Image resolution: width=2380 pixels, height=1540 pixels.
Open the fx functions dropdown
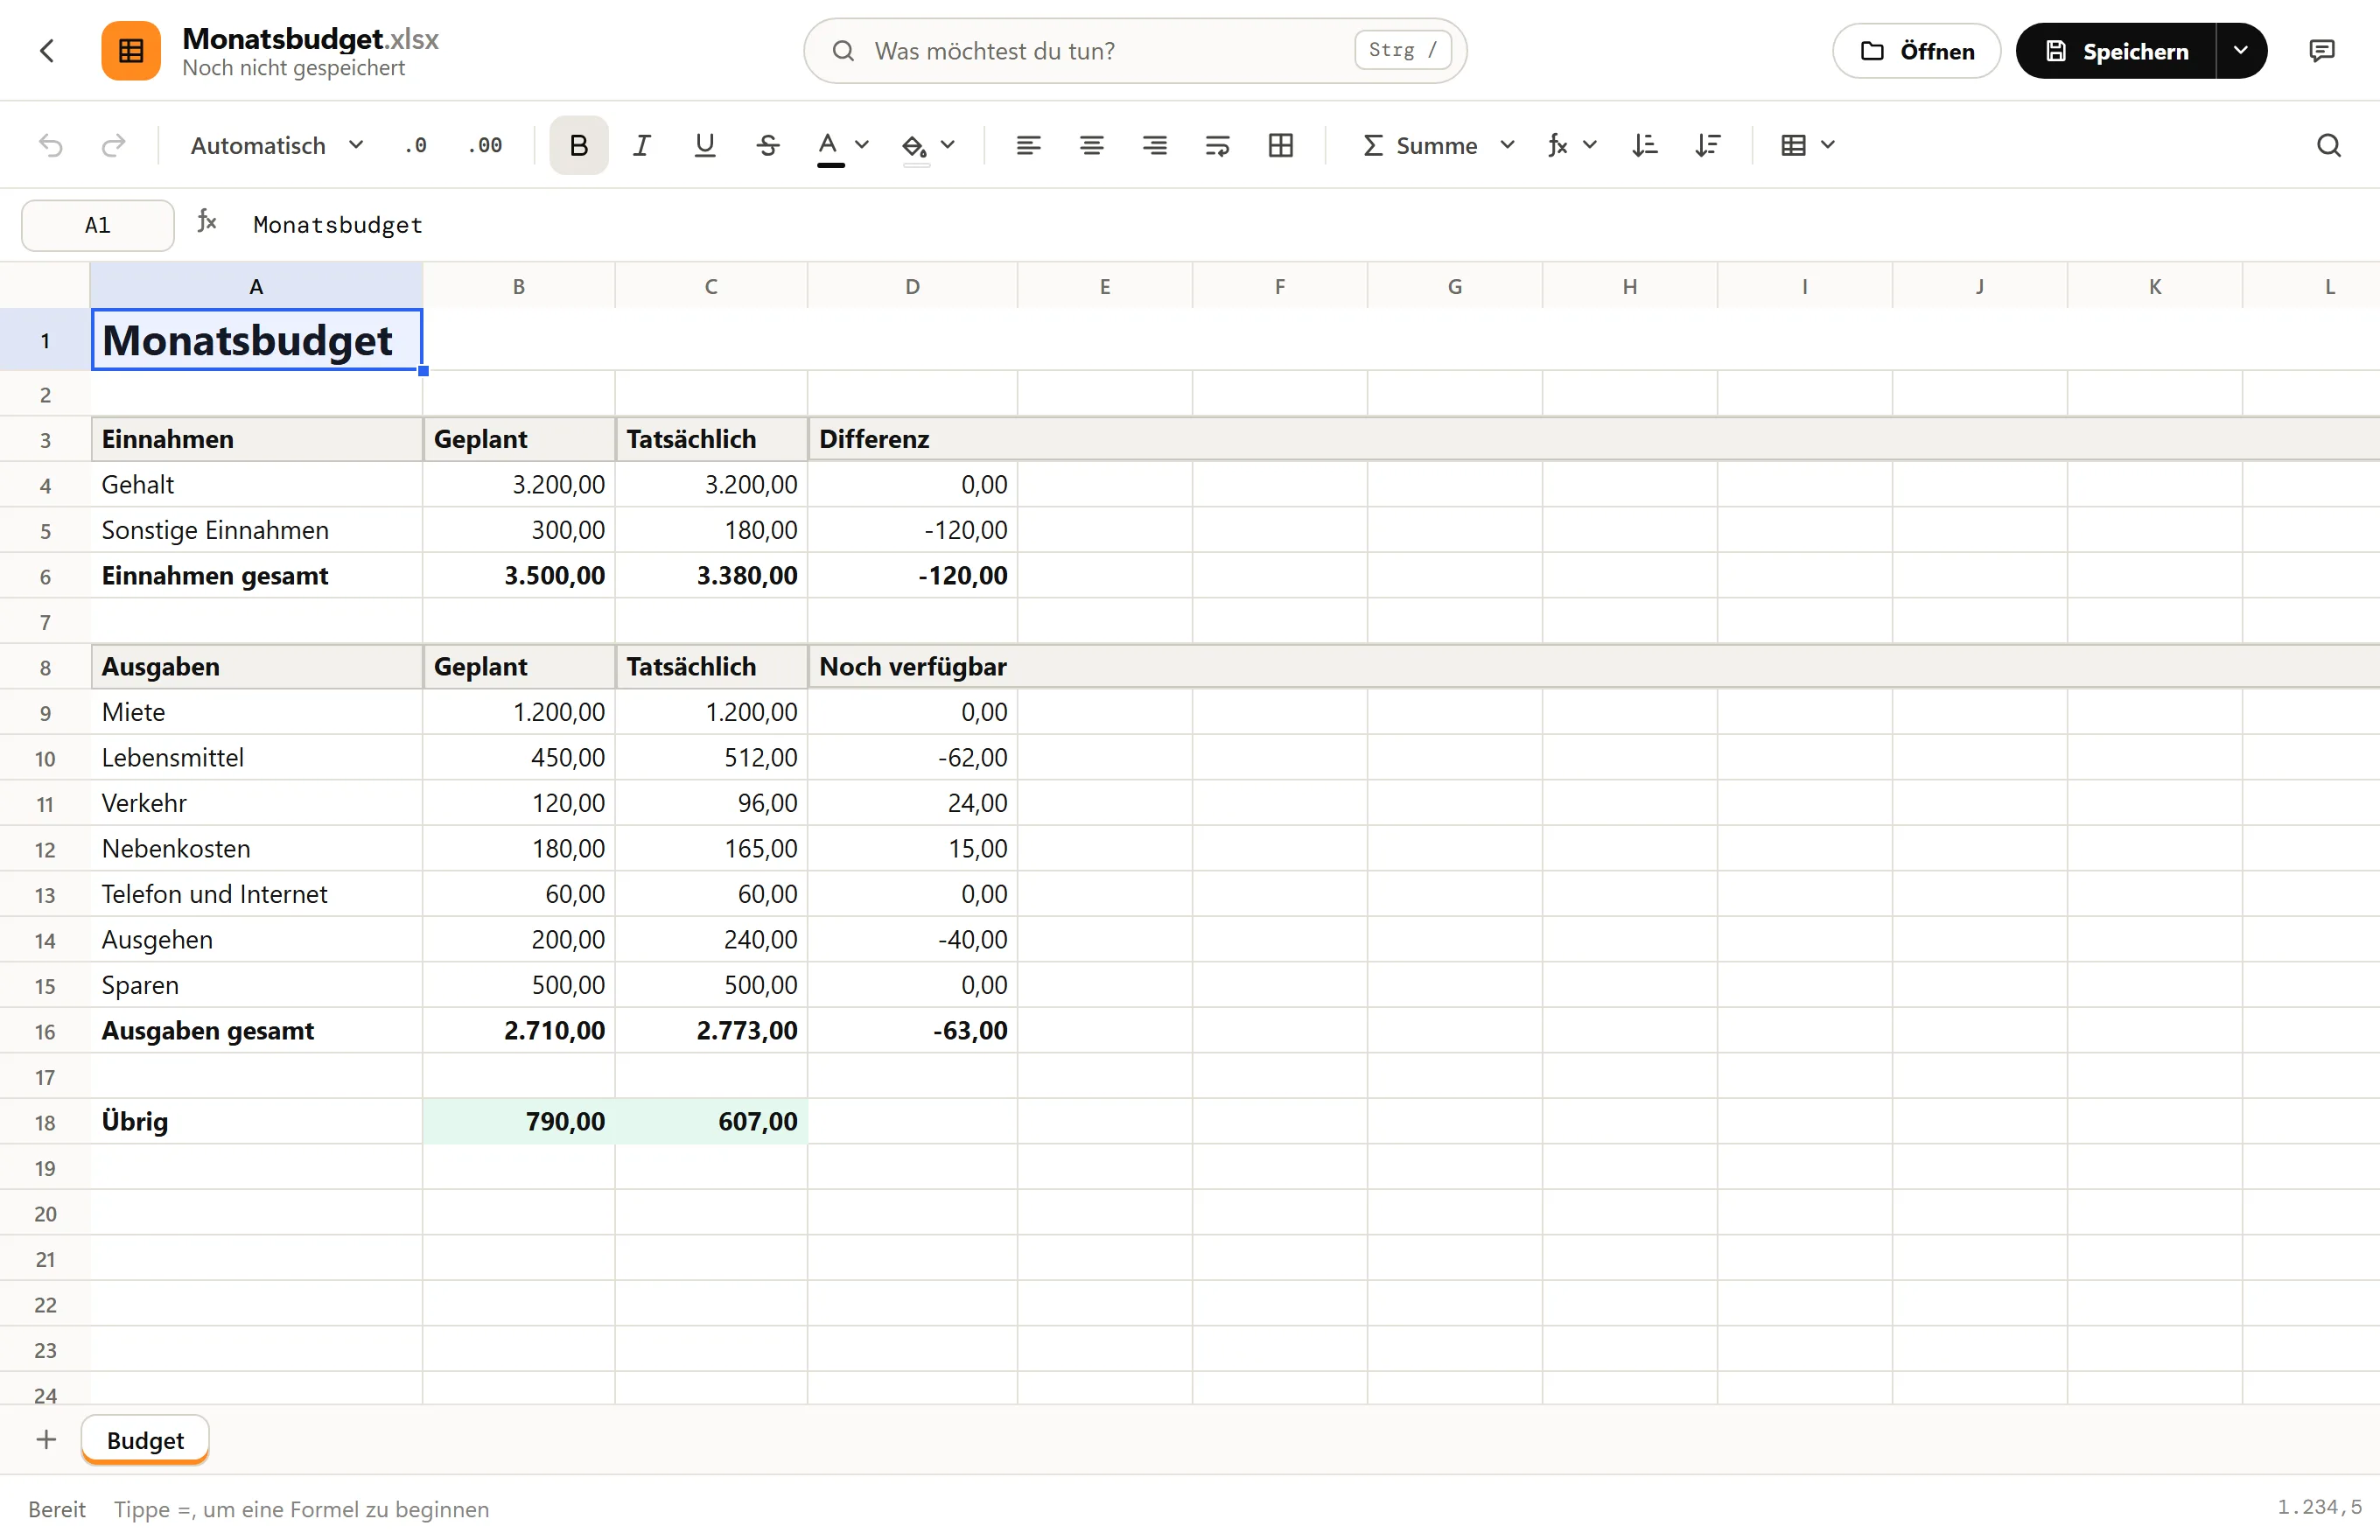pos(1572,146)
